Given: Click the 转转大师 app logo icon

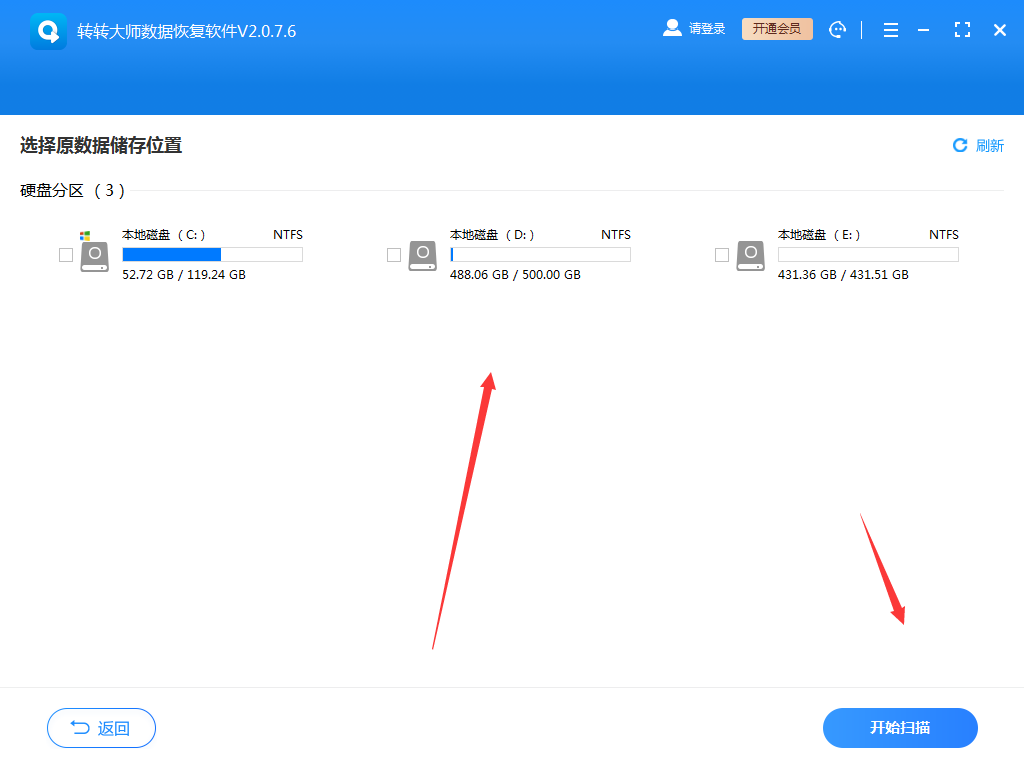Looking at the screenshot, I should (x=47, y=28).
